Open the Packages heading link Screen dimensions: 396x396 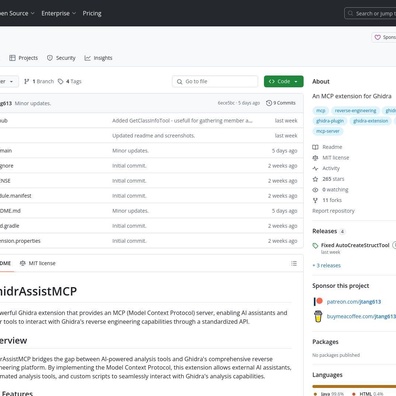(x=325, y=342)
